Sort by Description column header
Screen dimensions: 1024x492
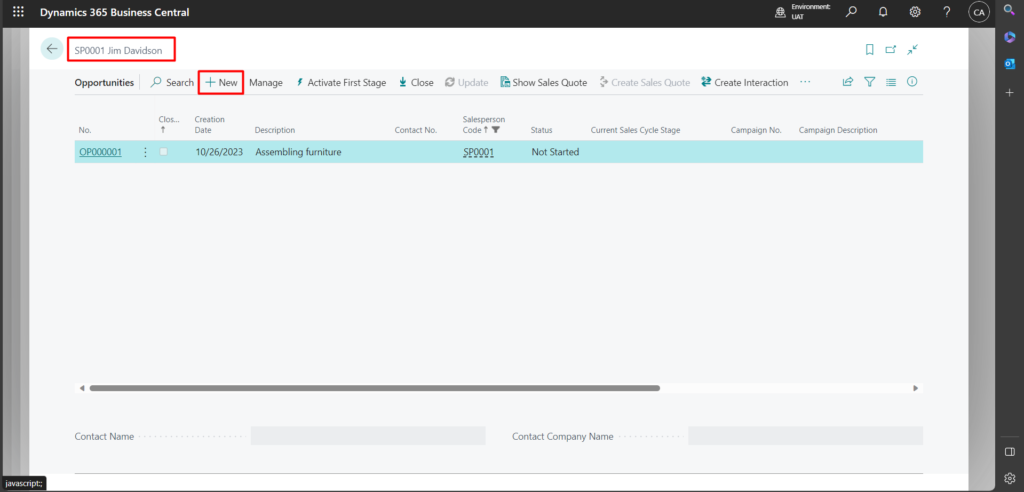click(x=275, y=130)
